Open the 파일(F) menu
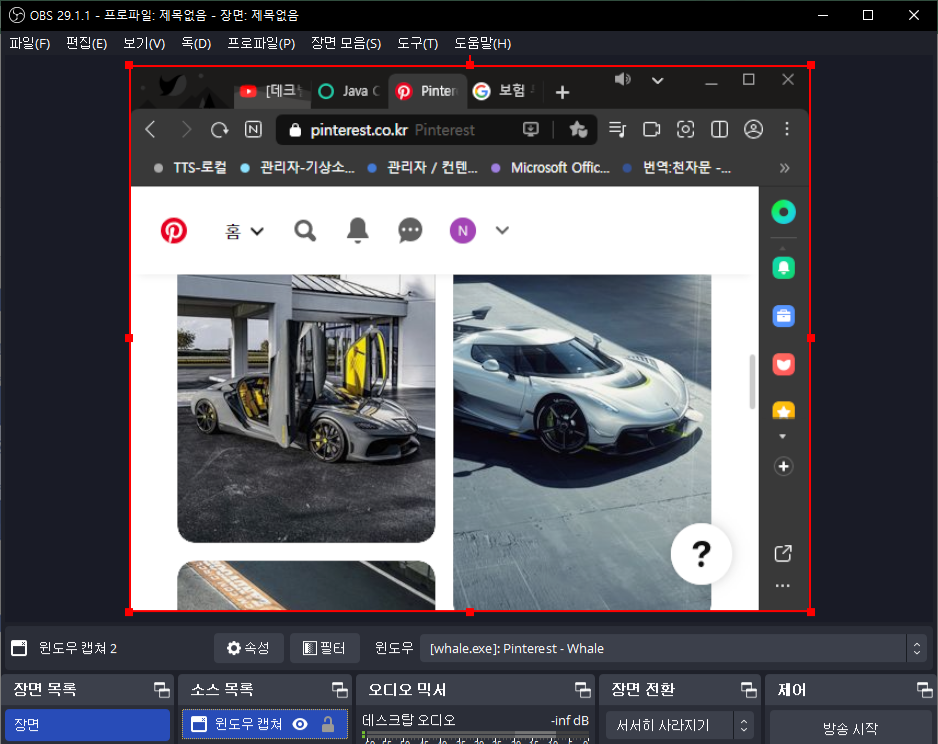Screen dimensions: 938x744 coord(29,43)
